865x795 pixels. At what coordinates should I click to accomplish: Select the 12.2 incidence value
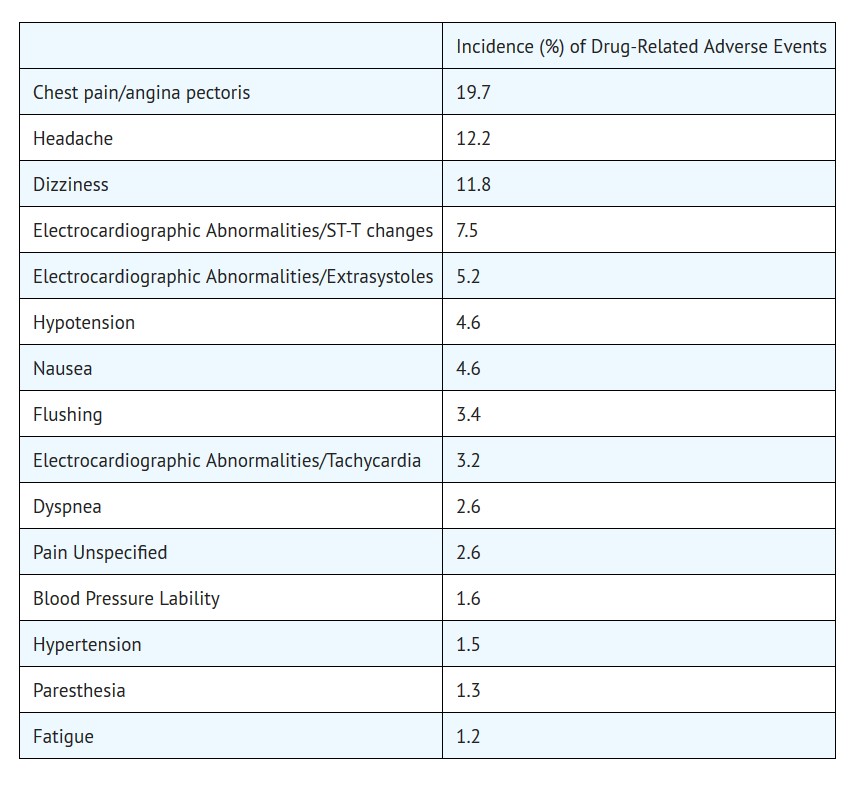click(473, 139)
